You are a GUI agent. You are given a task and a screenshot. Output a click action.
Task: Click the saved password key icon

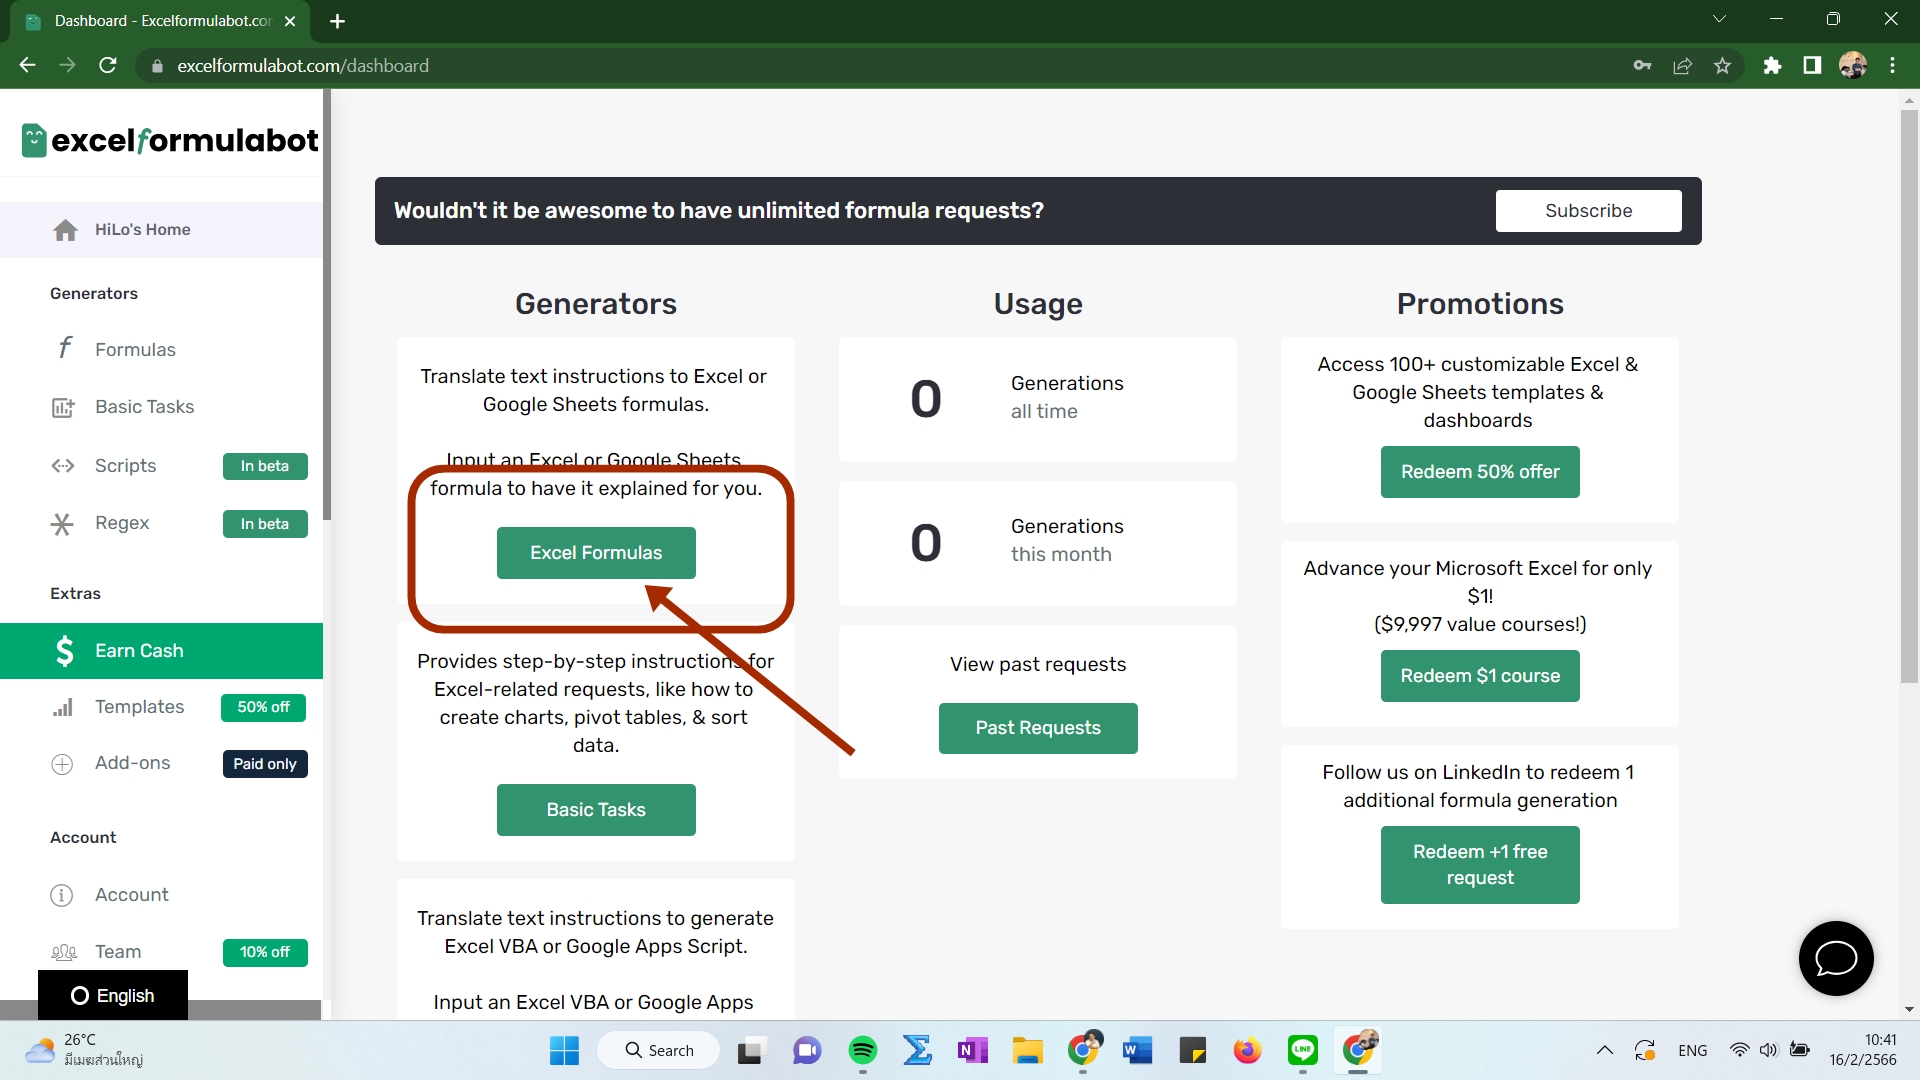[1642, 66]
